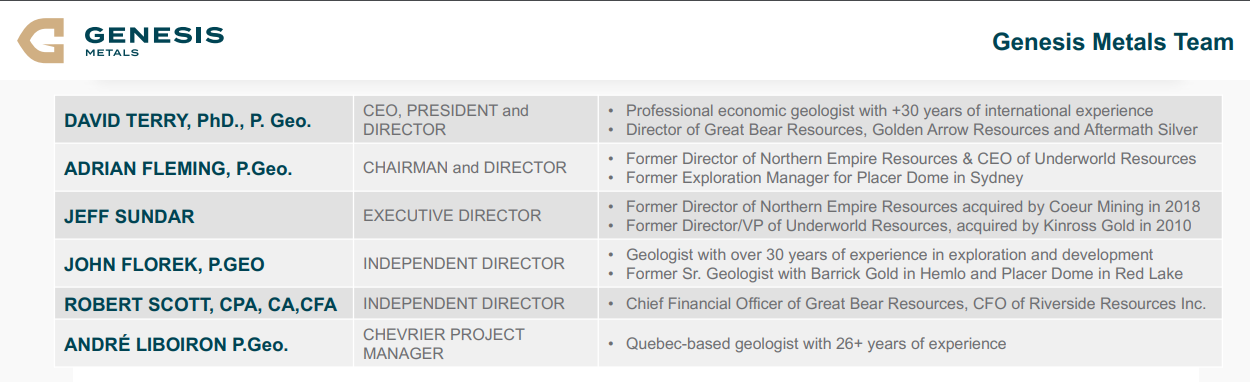Select John Florek's INDEPENDENT DIRECTOR role cell
This screenshot has height=382, width=1250.
pyautogui.click(x=476, y=264)
